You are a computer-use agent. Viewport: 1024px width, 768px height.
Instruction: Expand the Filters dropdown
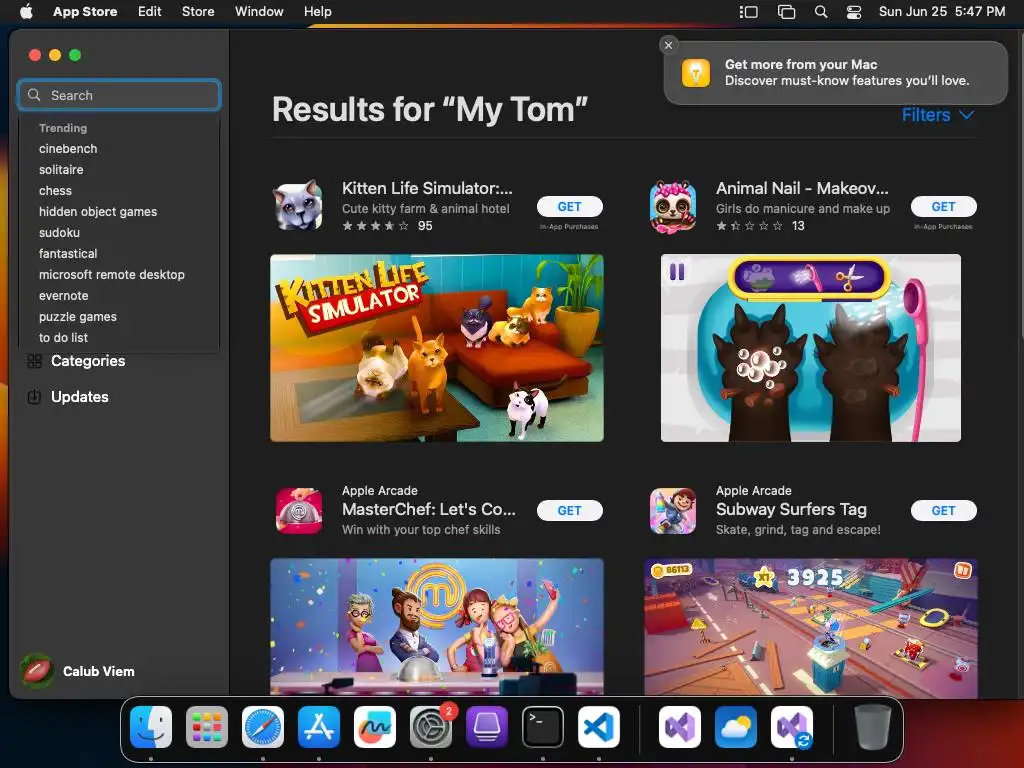coord(938,115)
